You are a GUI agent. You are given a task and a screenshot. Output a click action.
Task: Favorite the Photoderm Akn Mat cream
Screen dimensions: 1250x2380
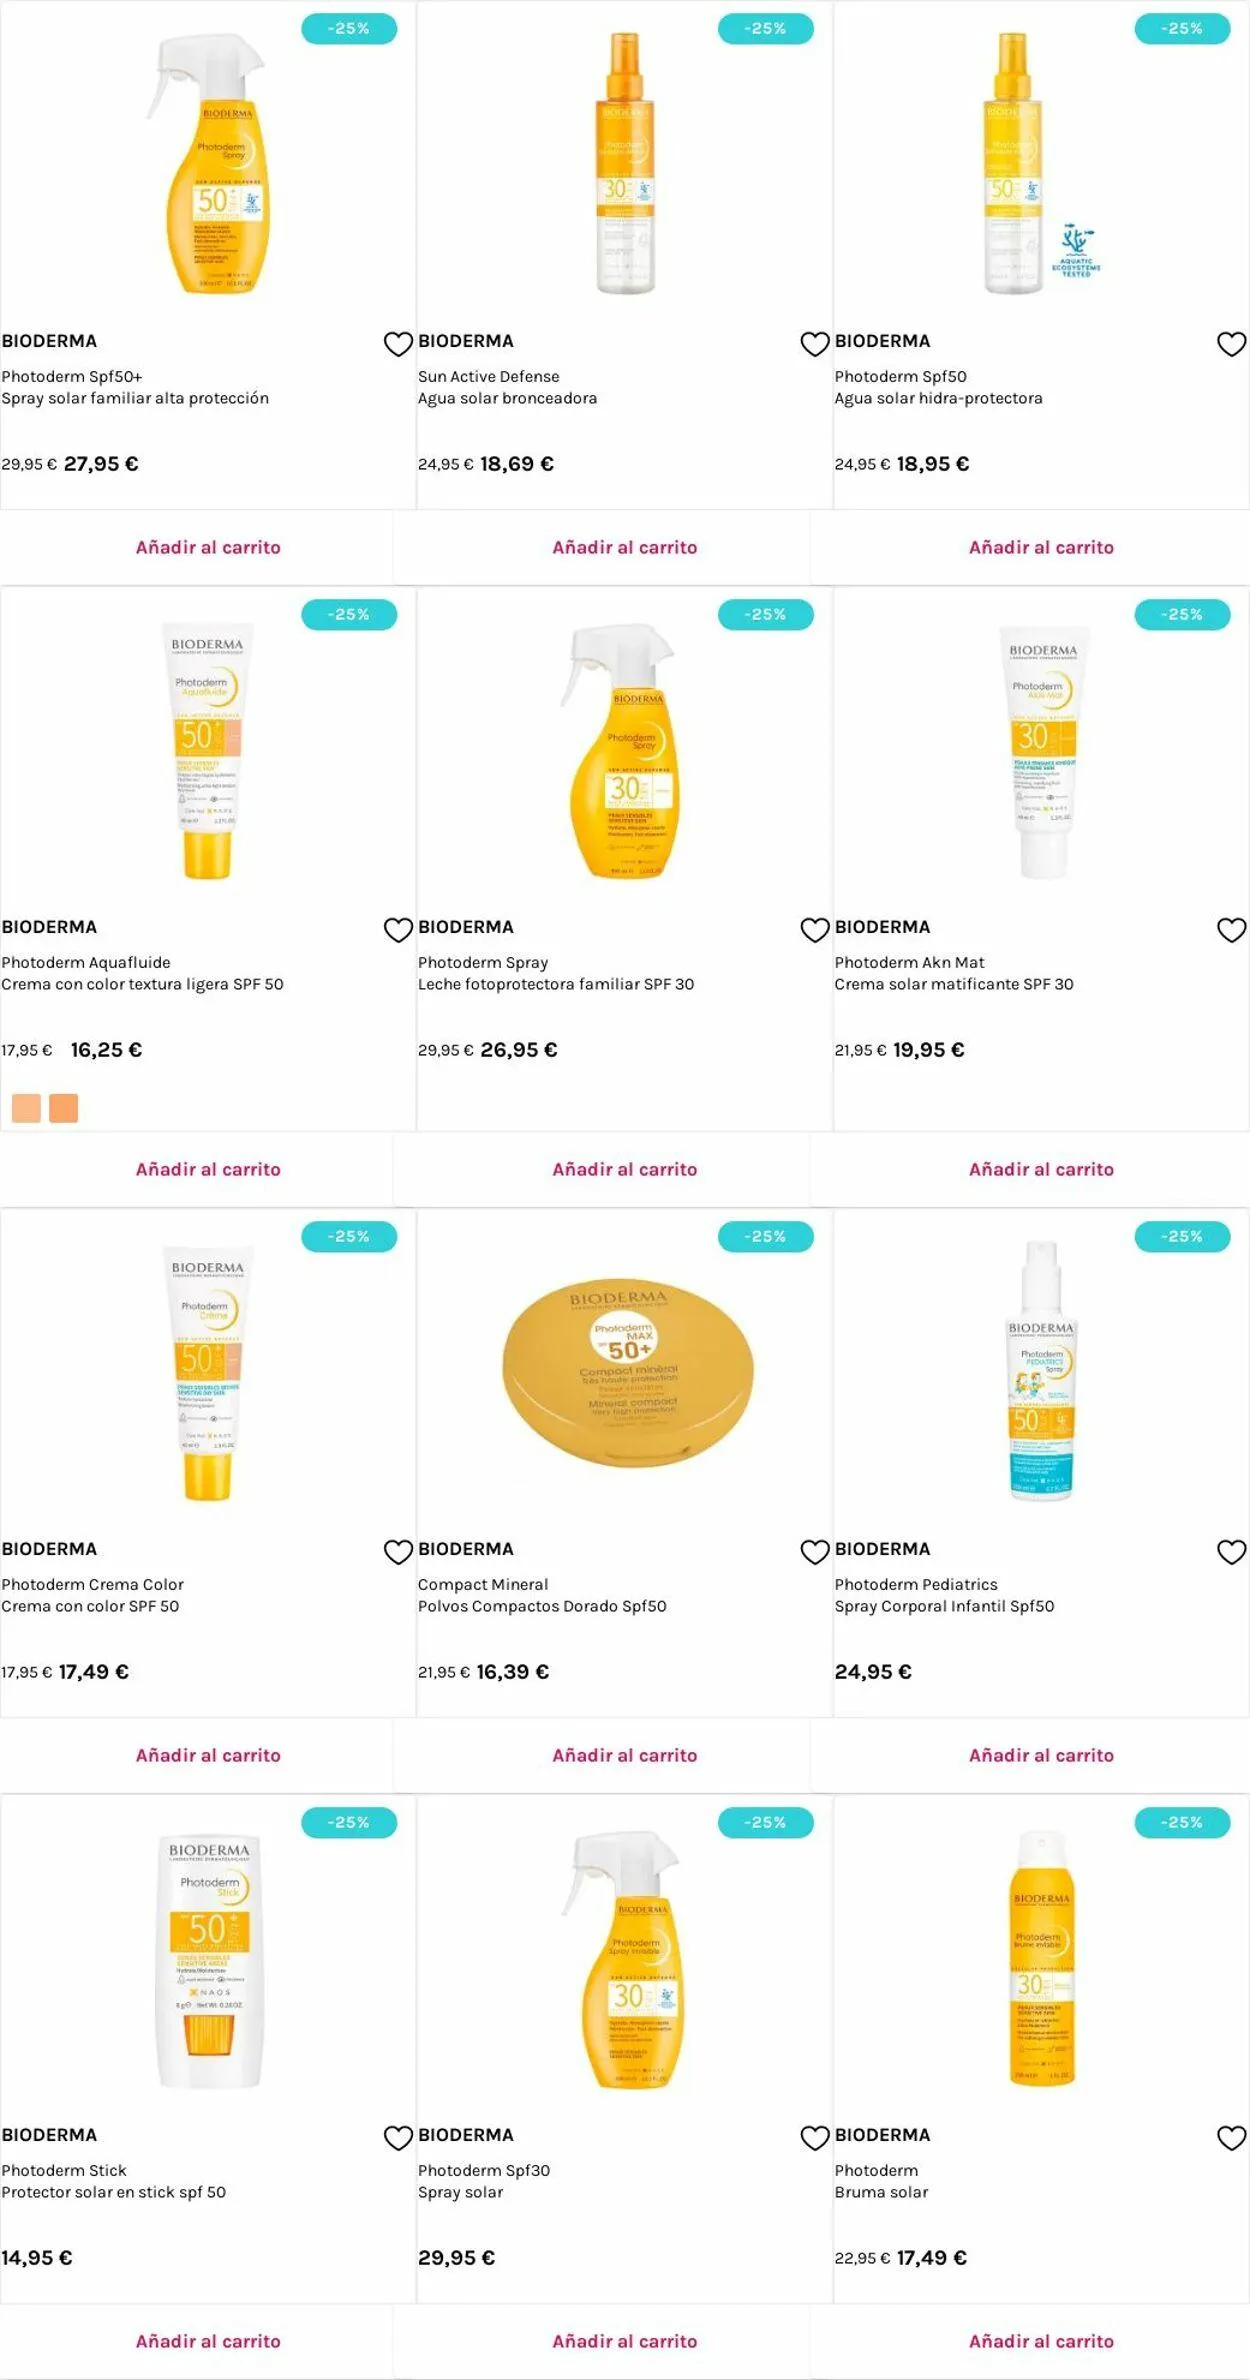point(1231,930)
